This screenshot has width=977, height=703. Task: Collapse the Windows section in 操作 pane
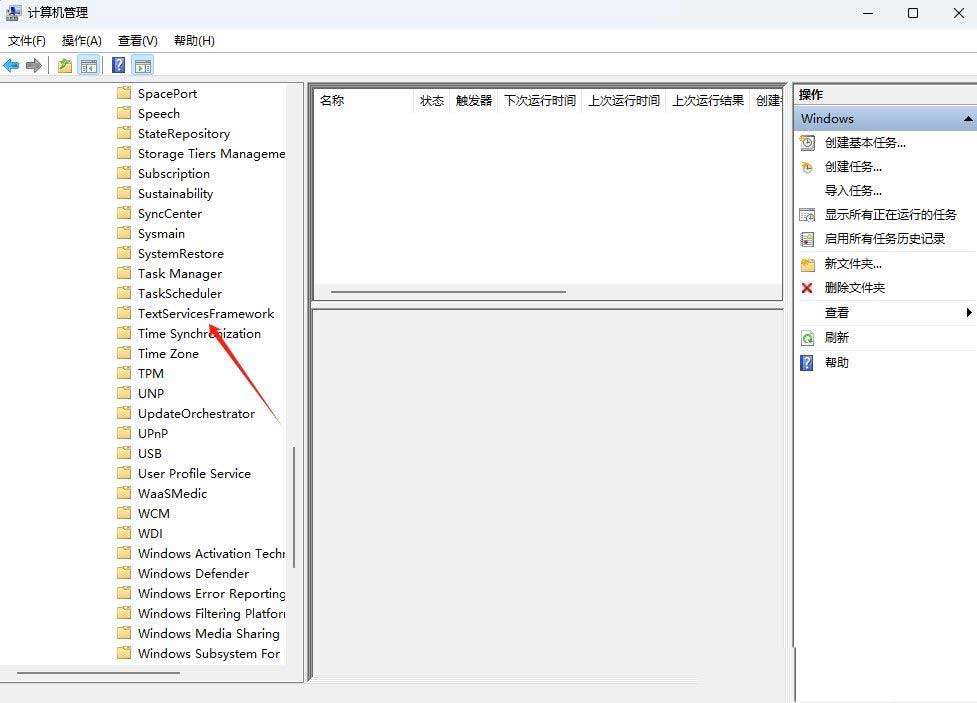click(x=967, y=119)
